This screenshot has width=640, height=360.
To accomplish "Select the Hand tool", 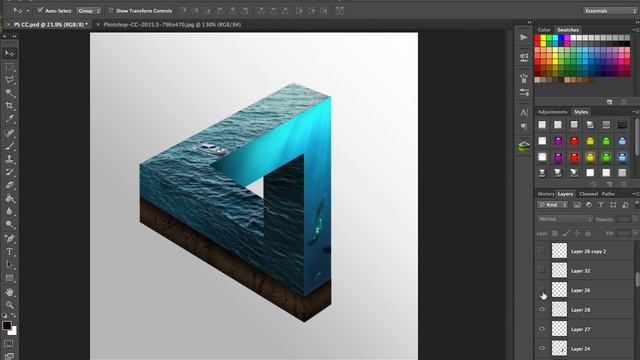I will (x=9, y=292).
